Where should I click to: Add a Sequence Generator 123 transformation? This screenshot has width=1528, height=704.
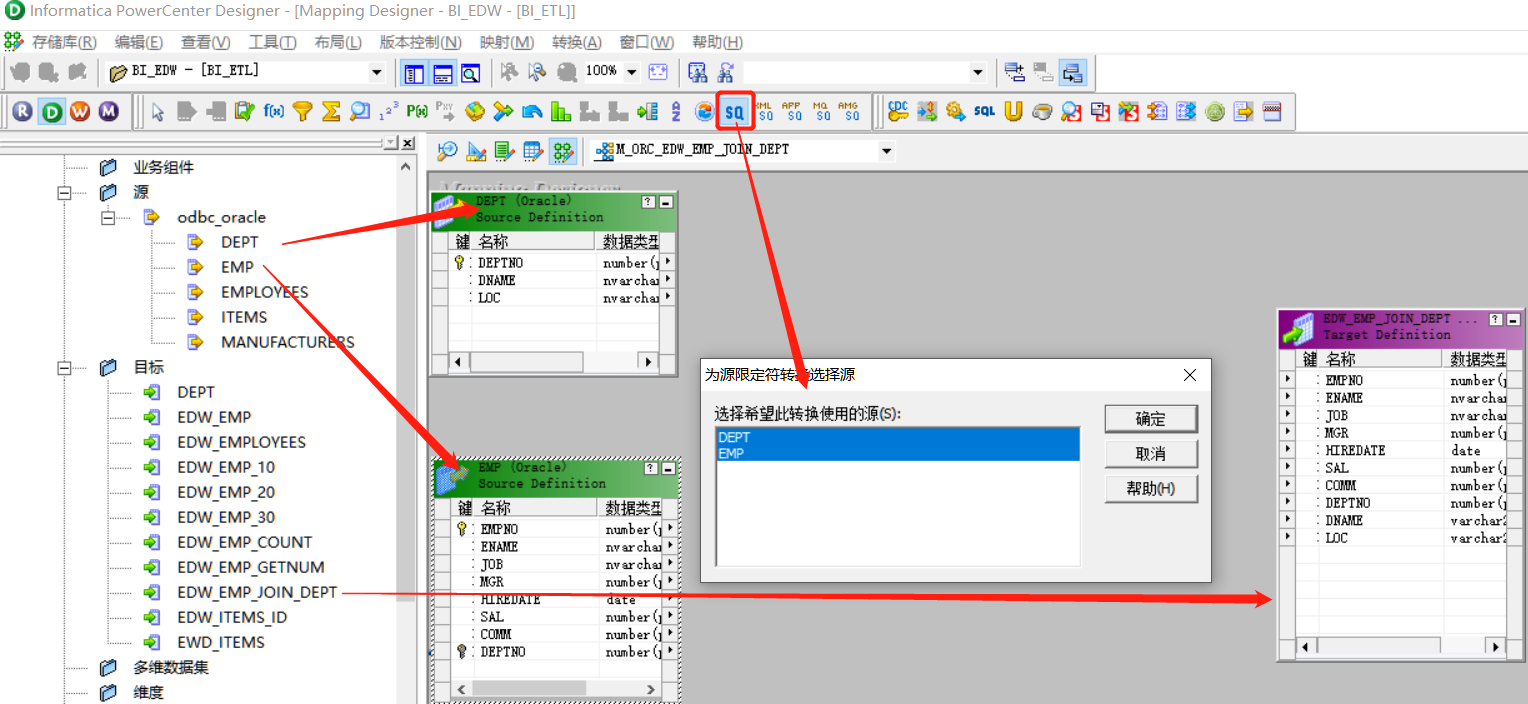coord(388,112)
